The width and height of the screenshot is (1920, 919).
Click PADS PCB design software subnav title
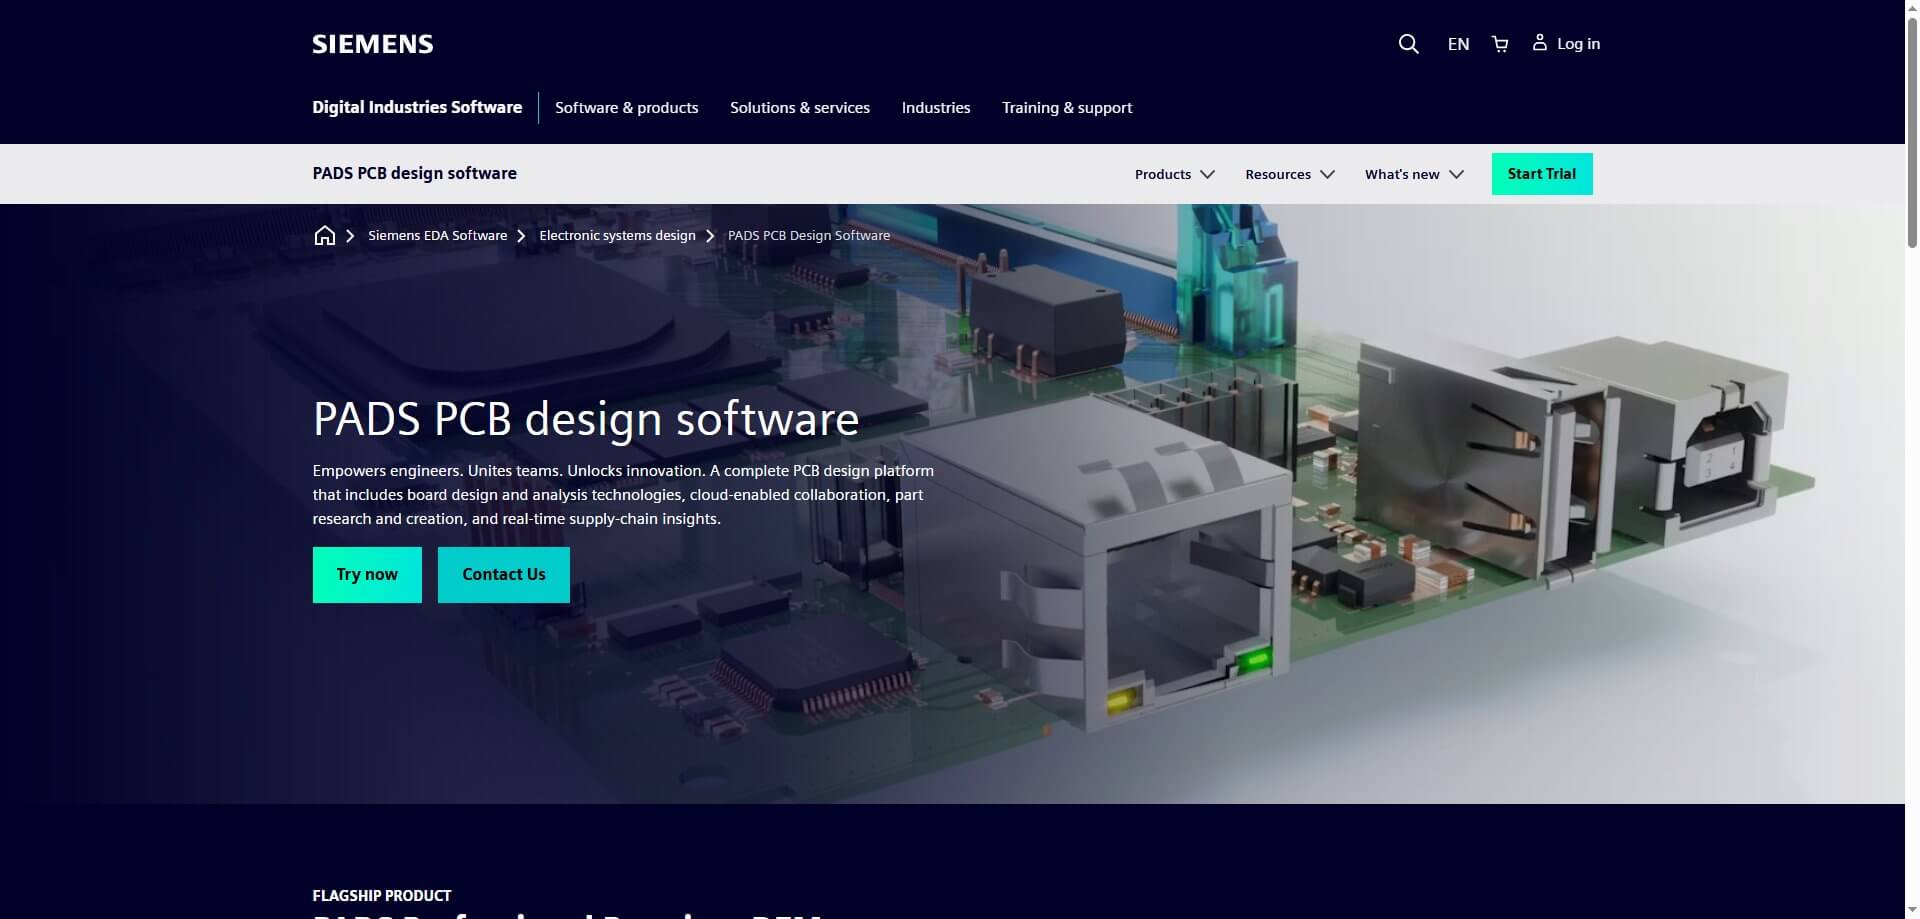tap(414, 173)
